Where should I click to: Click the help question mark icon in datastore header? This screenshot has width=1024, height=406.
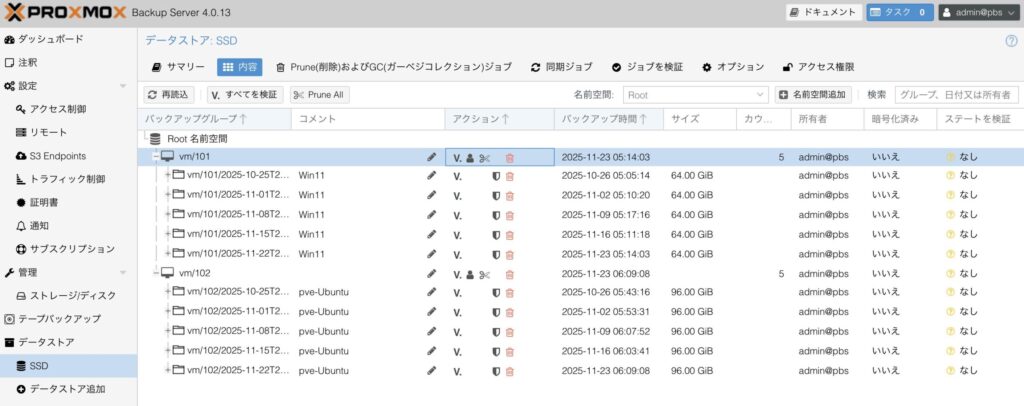point(1010,41)
